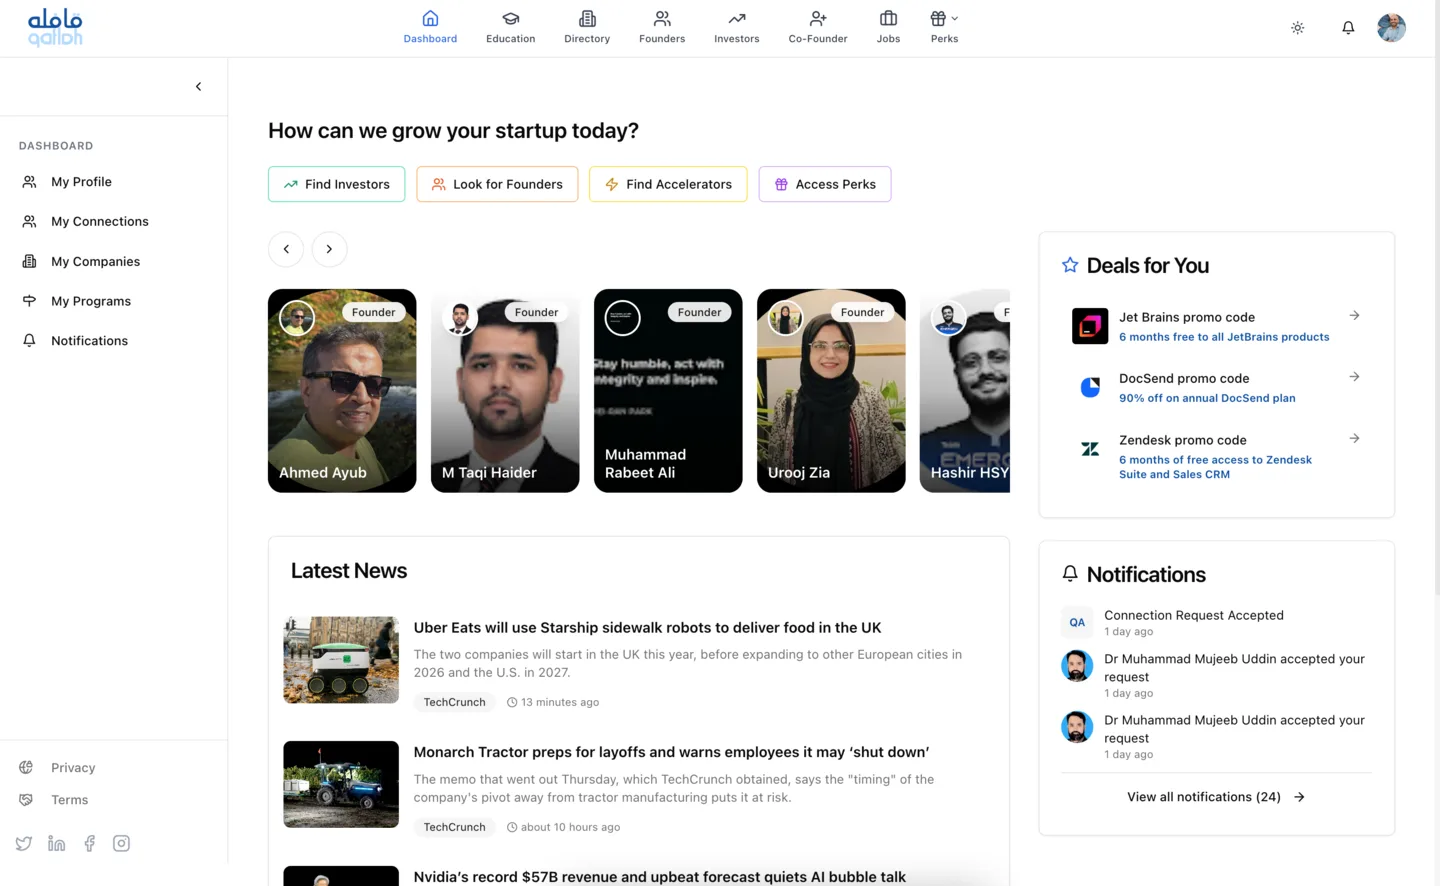Open the LinkedIn icon in sidebar footer
Image resolution: width=1440 pixels, height=886 pixels.
[57, 843]
